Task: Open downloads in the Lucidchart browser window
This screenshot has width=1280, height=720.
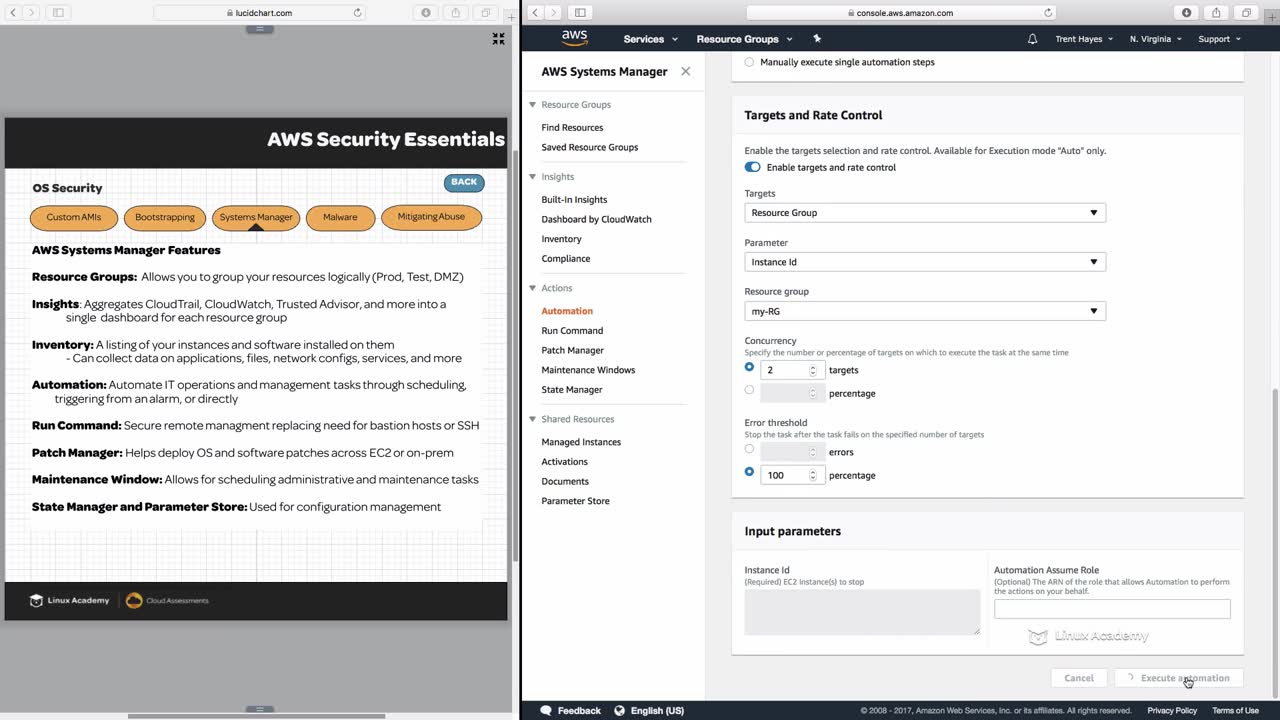Action: point(426,13)
